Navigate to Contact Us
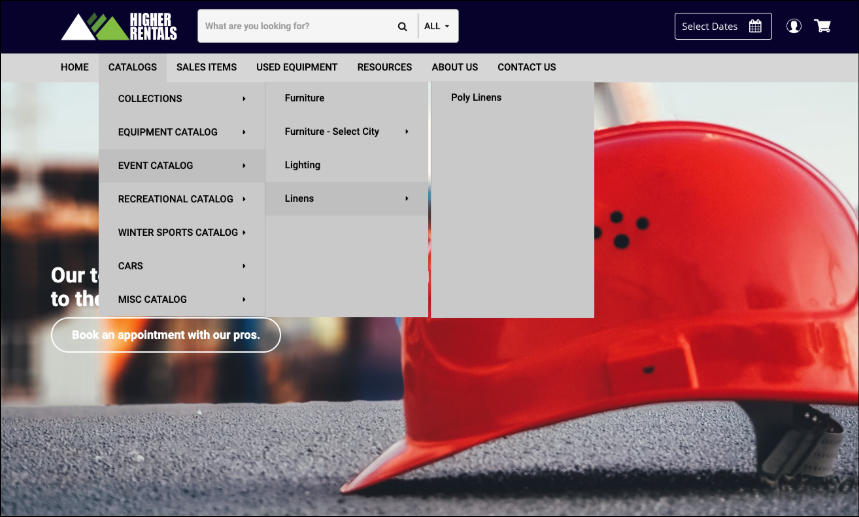859x517 pixels. (526, 67)
